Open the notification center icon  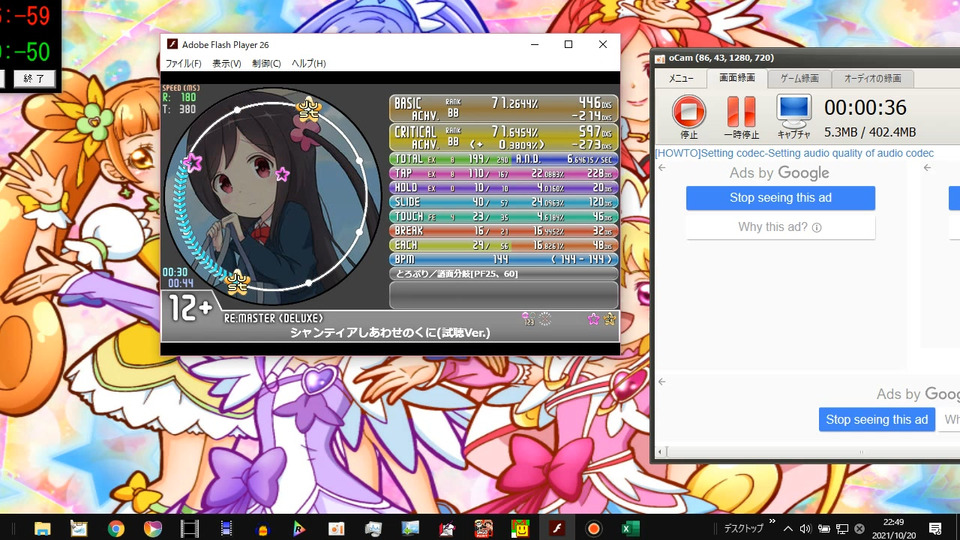935,528
